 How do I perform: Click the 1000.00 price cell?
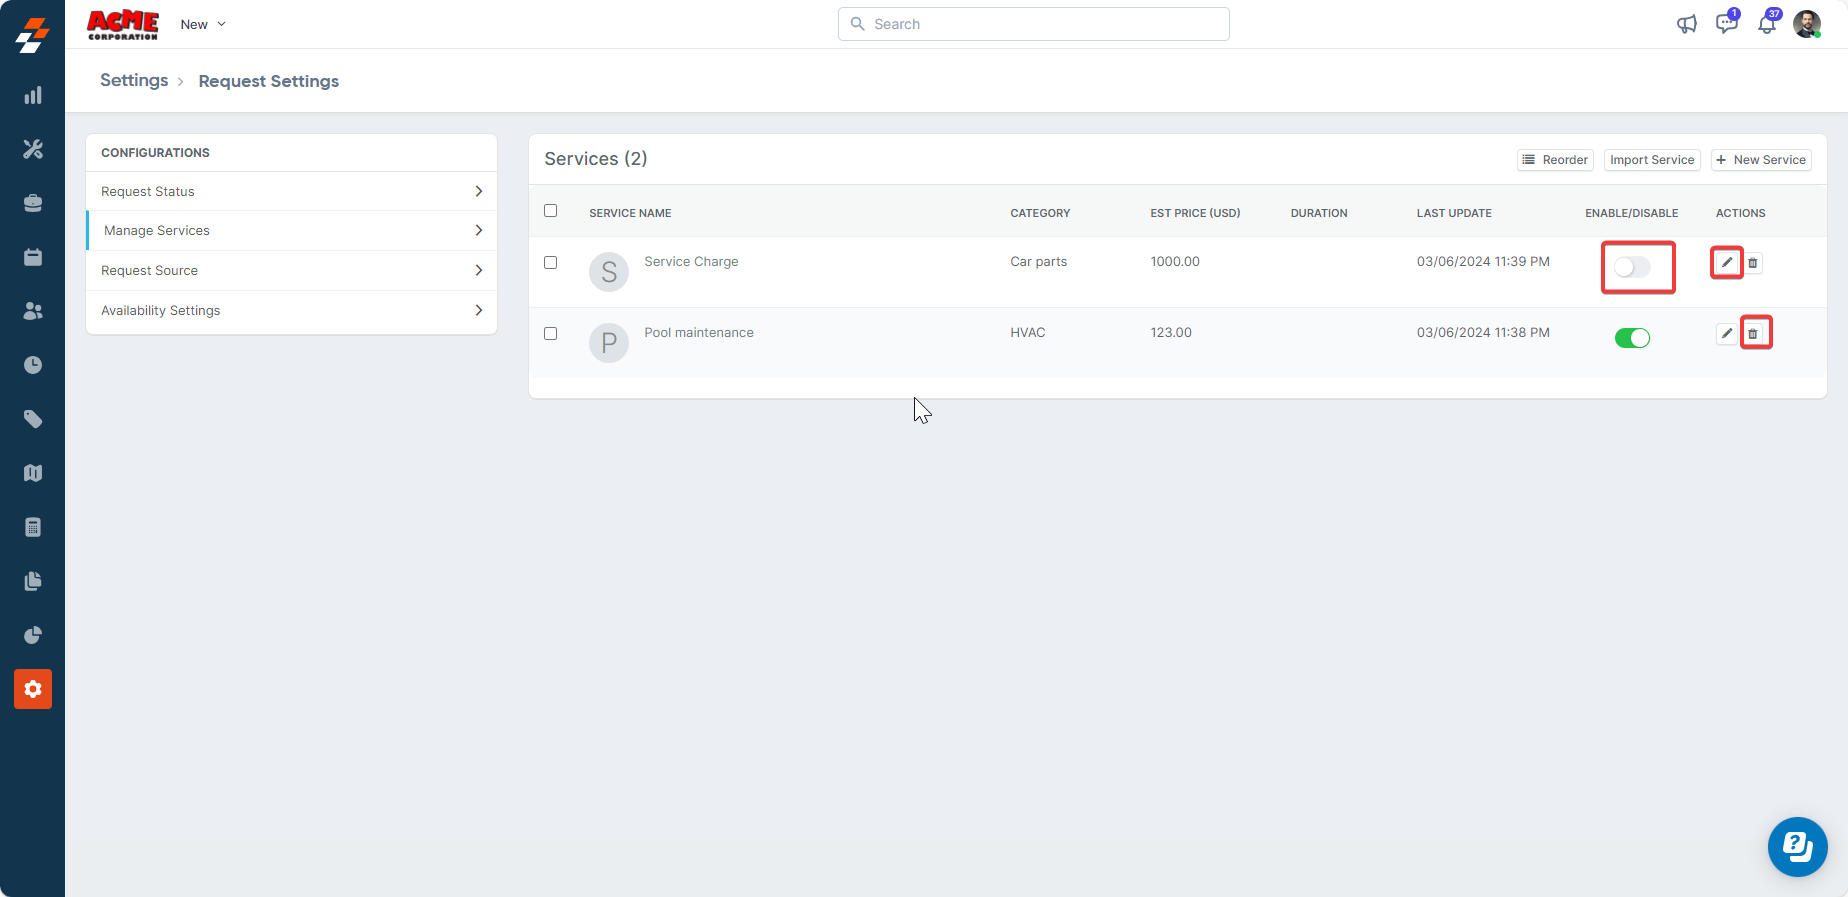click(x=1175, y=262)
